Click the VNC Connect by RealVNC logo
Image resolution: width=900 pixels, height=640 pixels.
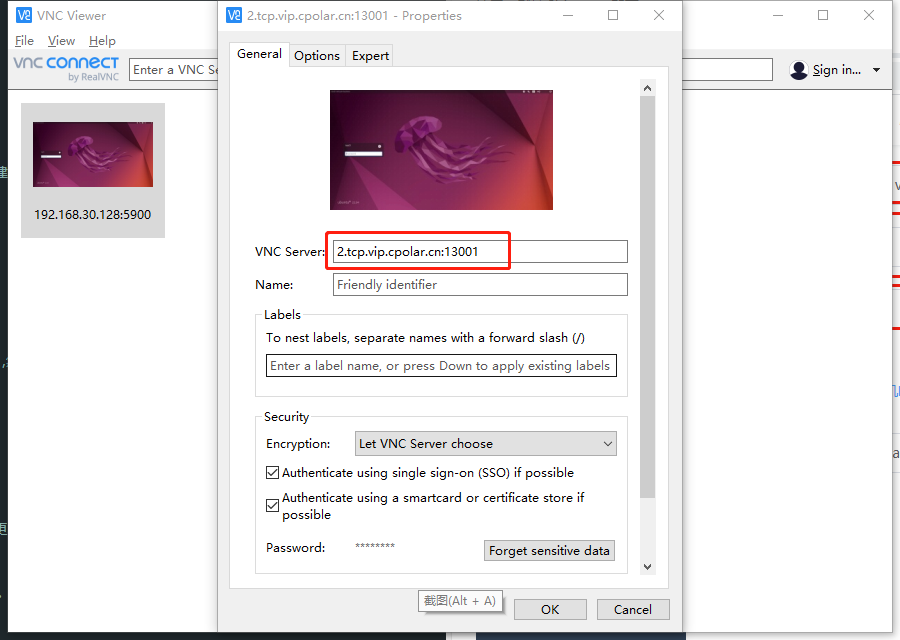tap(66, 68)
